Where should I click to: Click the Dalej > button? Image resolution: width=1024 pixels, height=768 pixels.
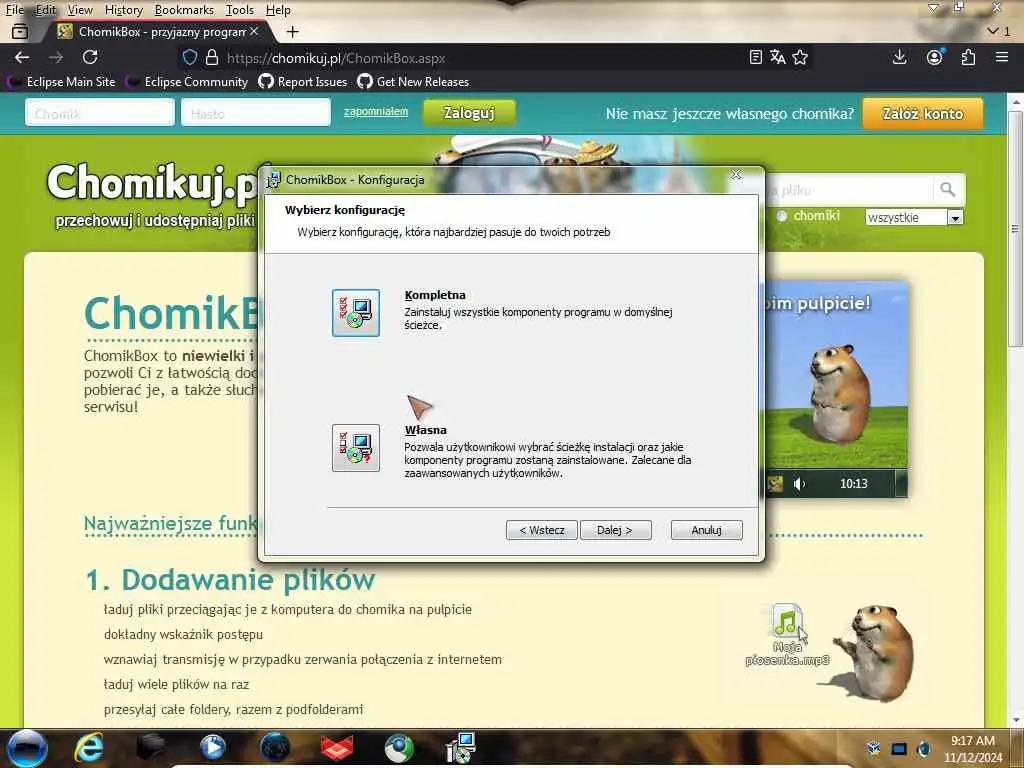pos(615,530)
